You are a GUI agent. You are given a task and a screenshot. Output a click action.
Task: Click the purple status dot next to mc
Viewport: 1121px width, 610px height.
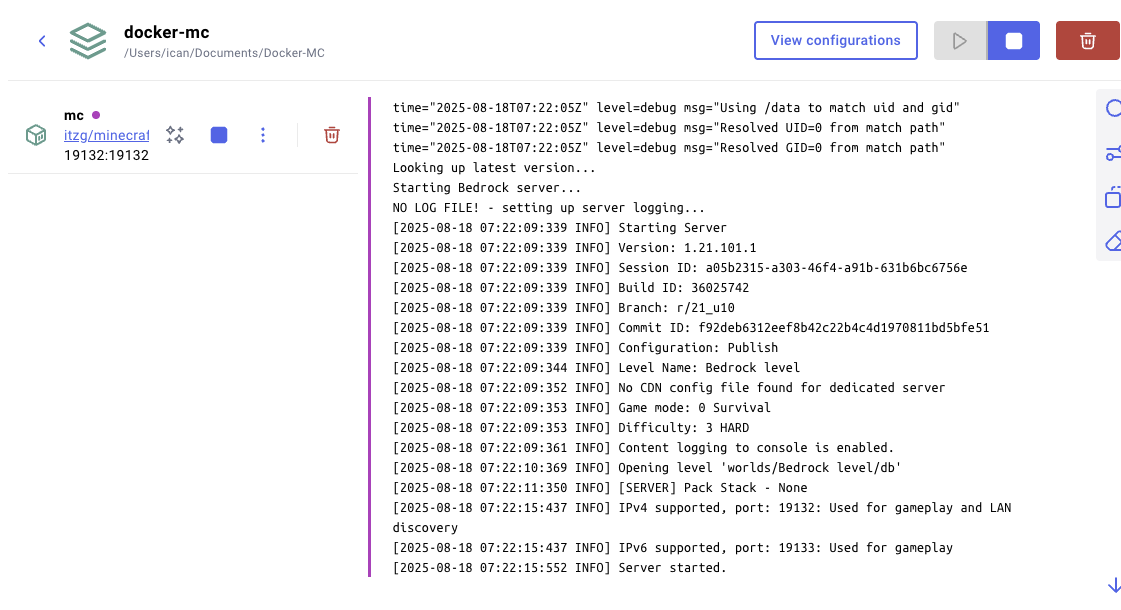[96, 115]
